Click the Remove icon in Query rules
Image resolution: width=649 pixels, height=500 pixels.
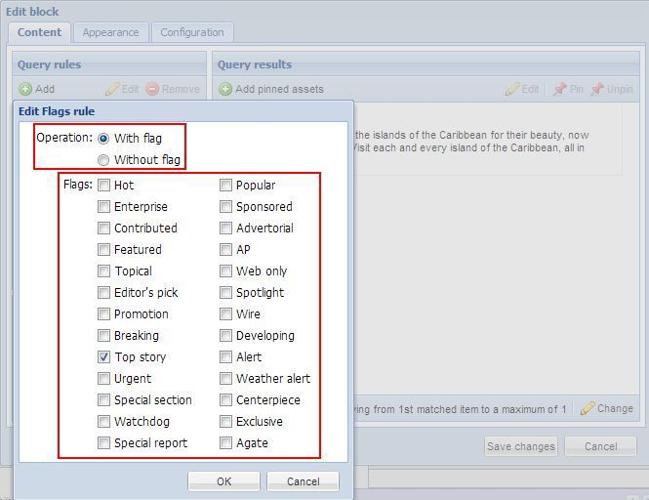152,89
